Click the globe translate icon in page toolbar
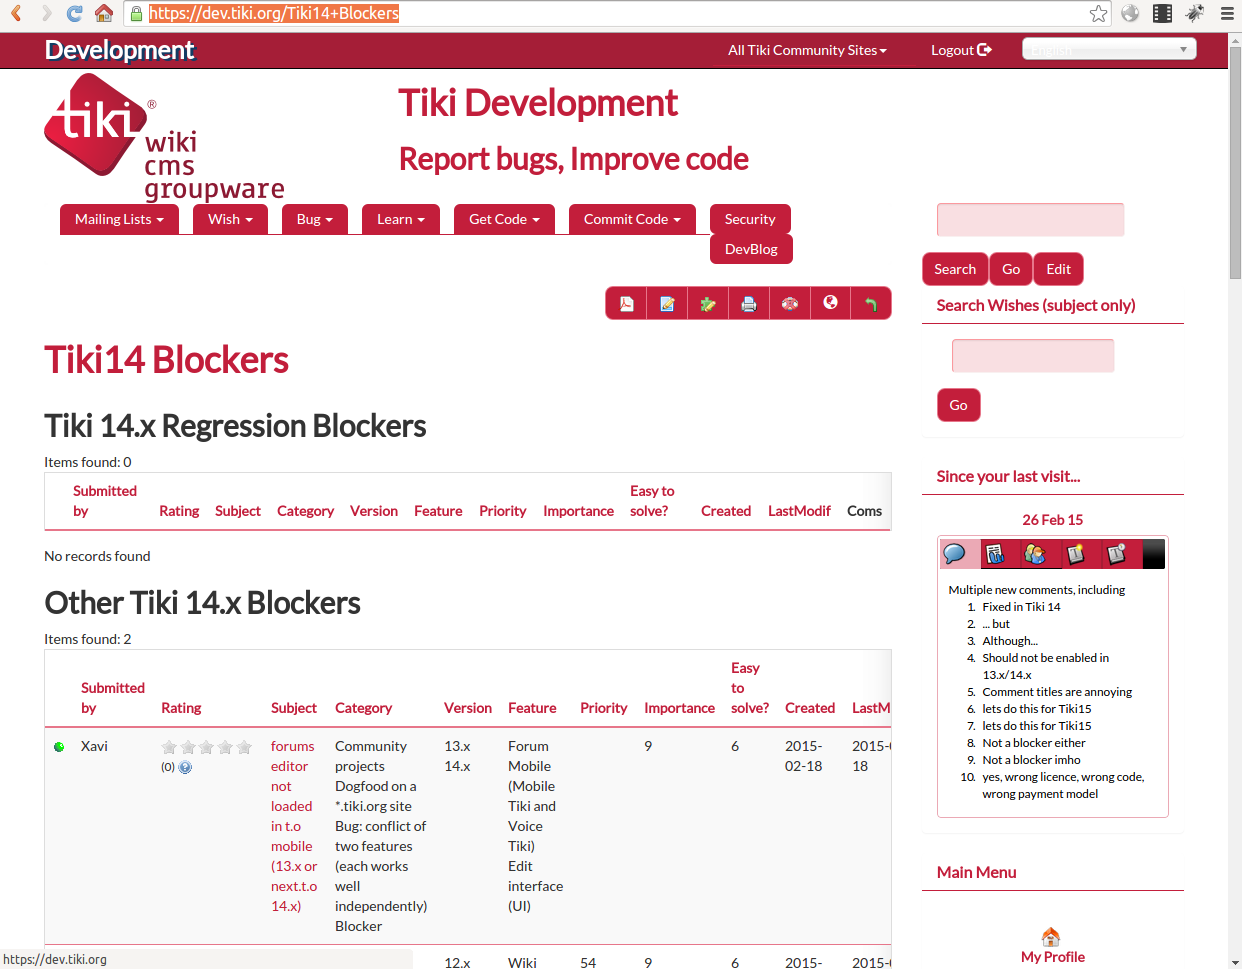The image size is (1242, 969). pyautogui.click(x=830, y=303)
